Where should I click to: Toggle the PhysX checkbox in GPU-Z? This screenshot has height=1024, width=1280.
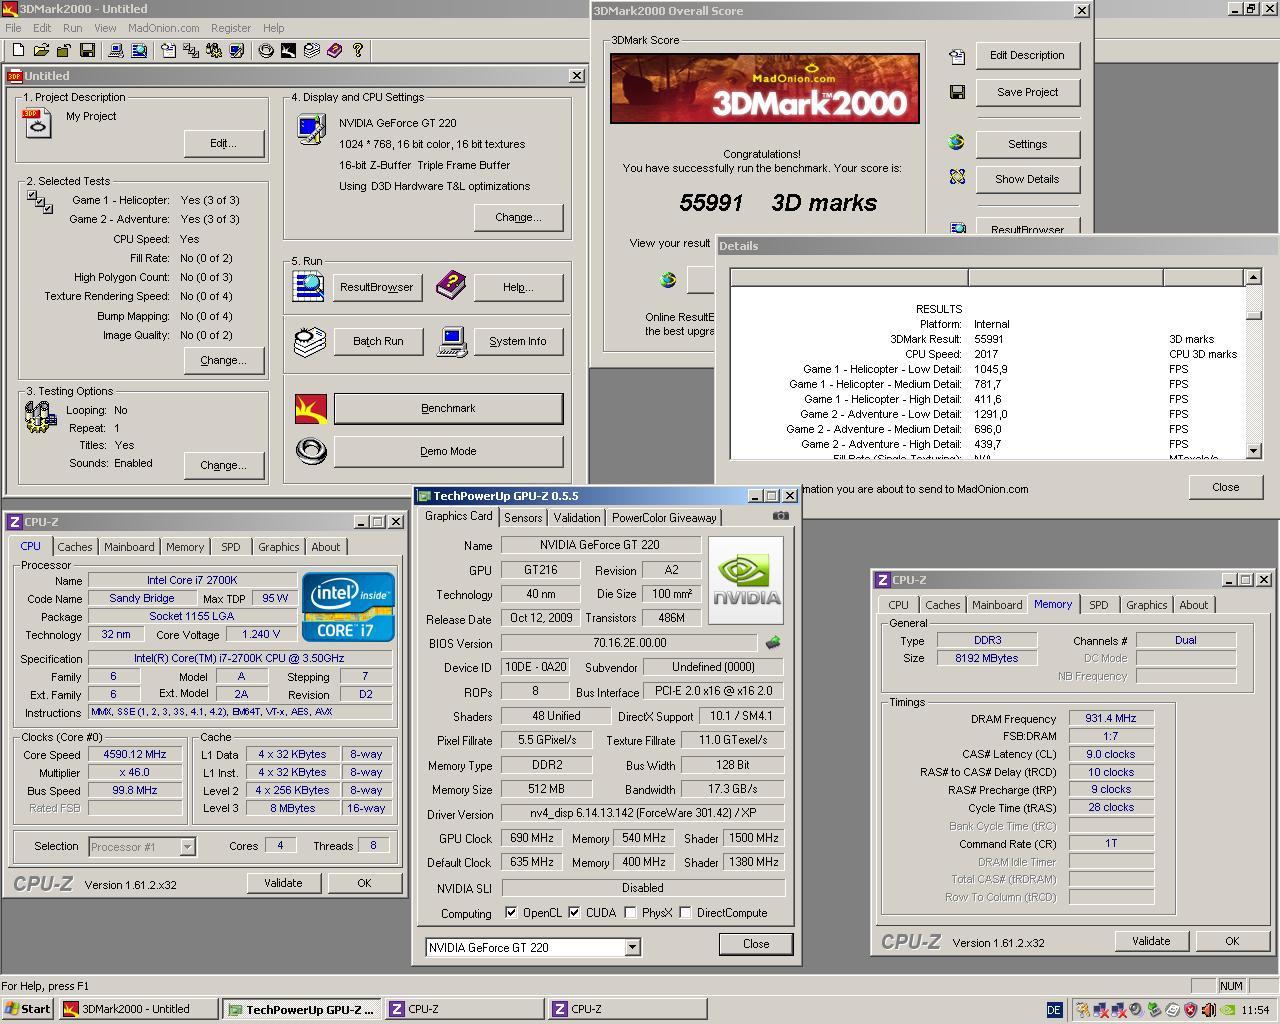point(630,912)
